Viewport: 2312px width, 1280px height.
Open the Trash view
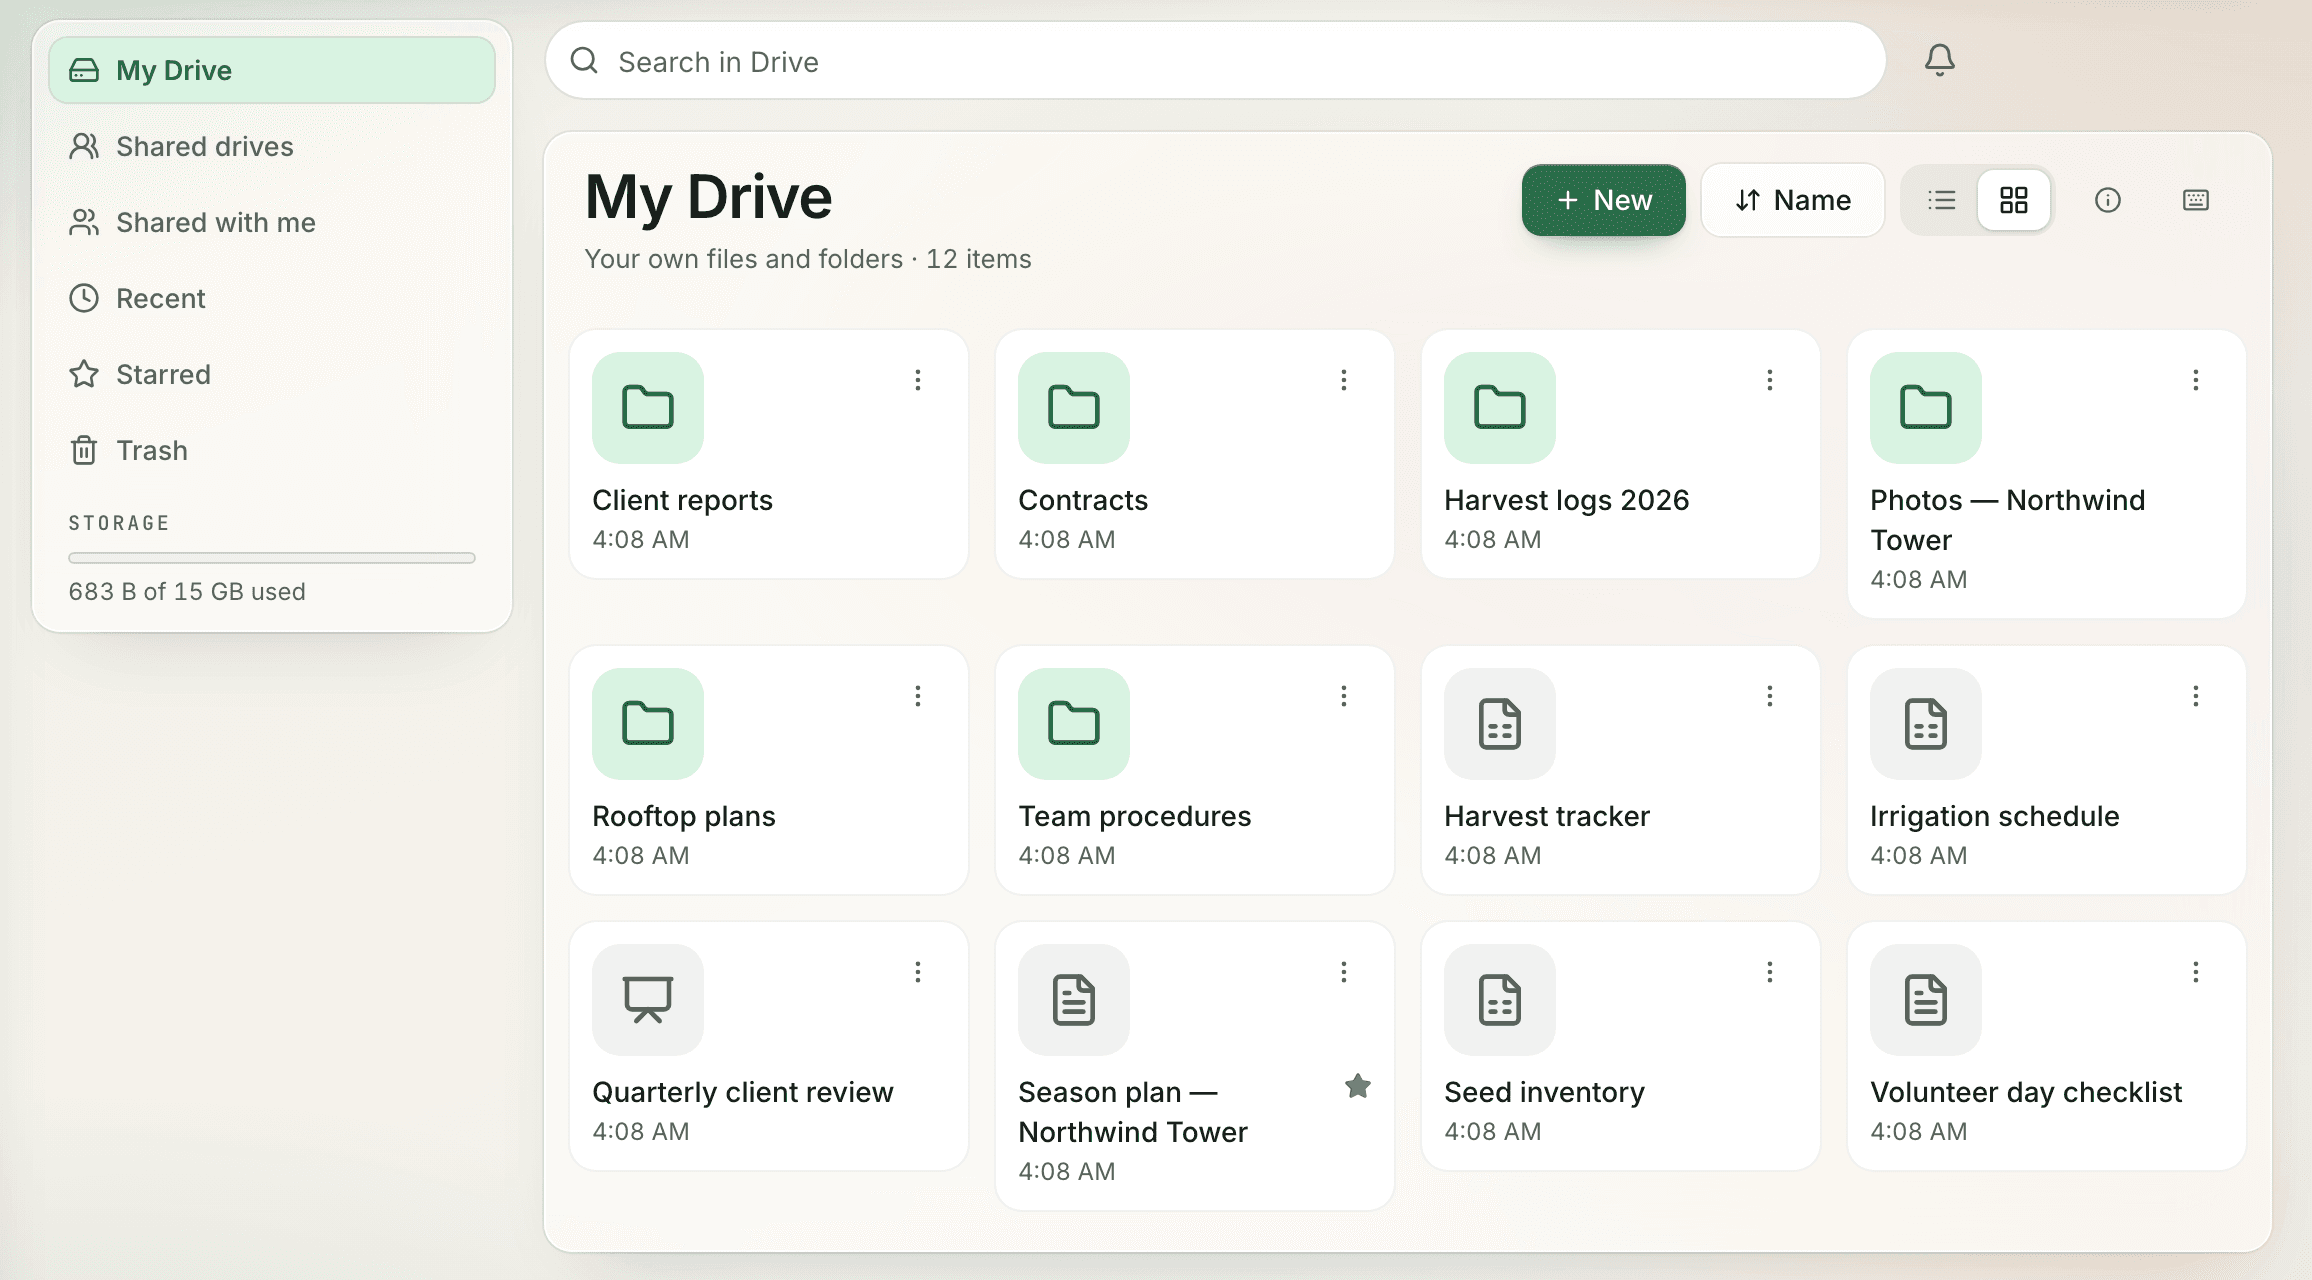[272, 450]
